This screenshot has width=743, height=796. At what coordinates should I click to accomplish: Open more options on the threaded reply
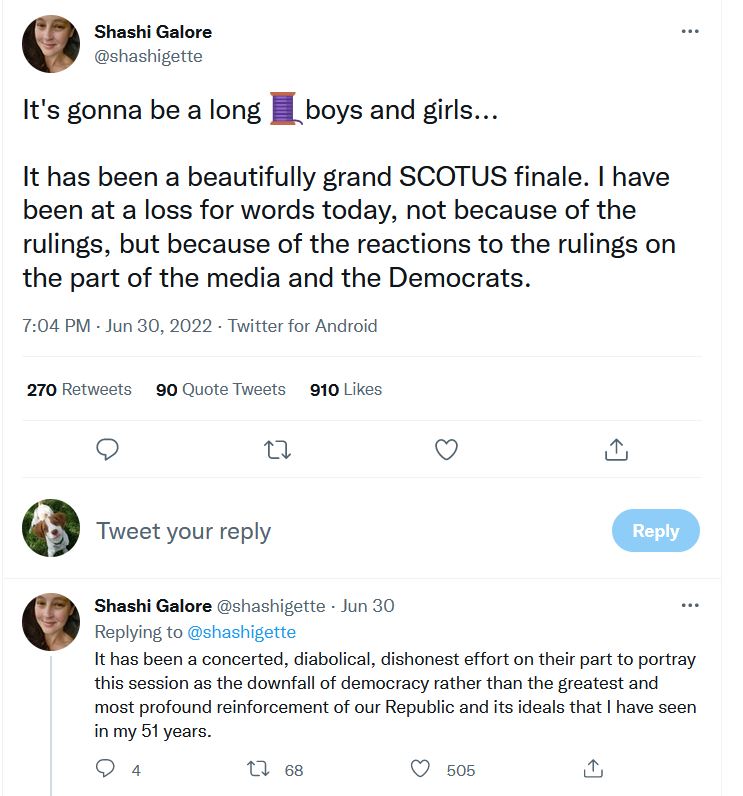(x=690, y=605)
